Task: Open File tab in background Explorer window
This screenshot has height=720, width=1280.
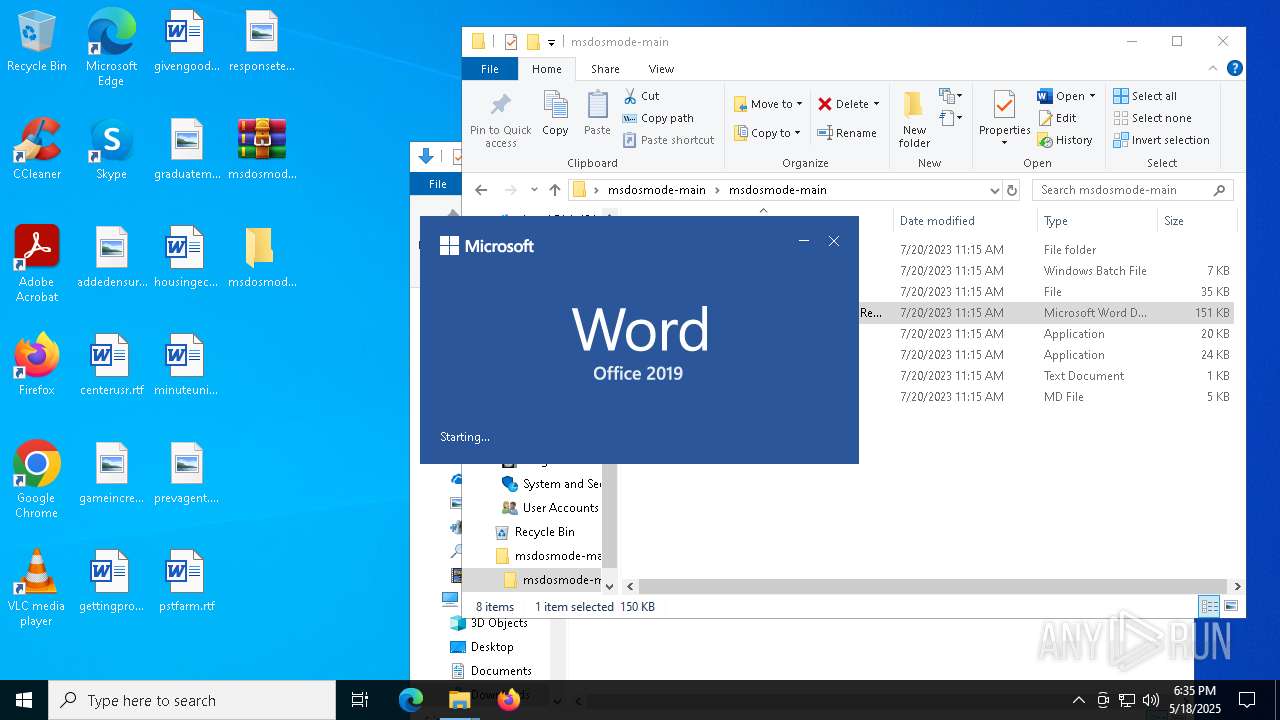Action: click(x=437, y=184)
